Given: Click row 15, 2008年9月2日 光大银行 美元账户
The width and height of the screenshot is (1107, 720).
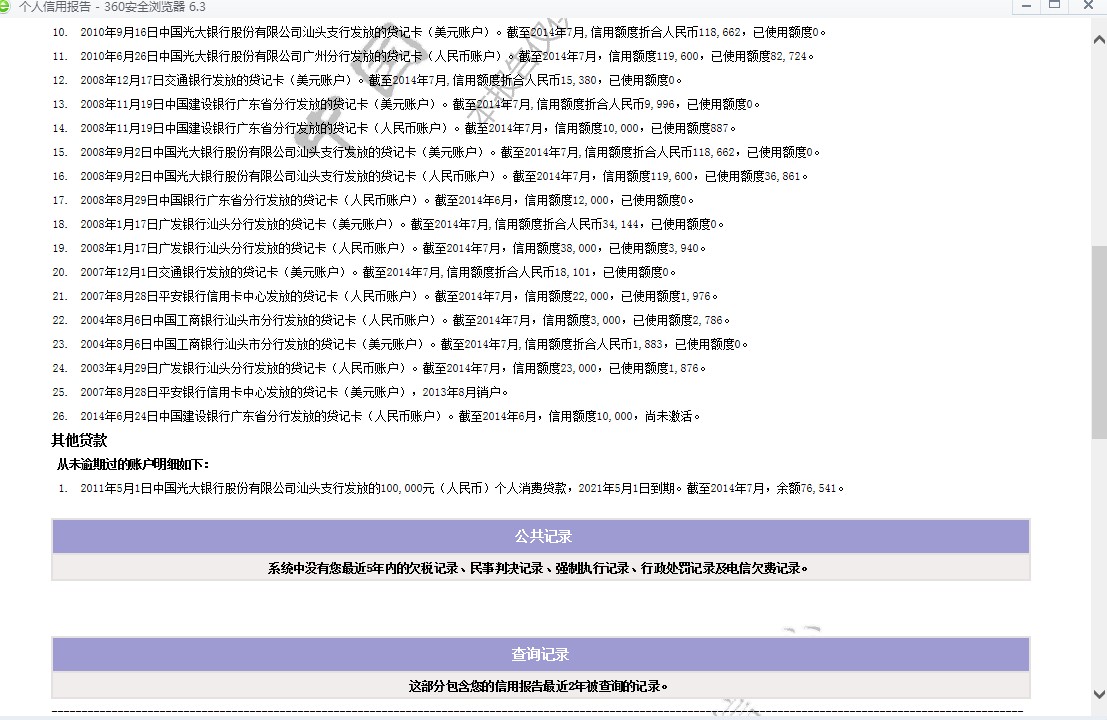Looking at the screenshot, I should click(436, 152).
